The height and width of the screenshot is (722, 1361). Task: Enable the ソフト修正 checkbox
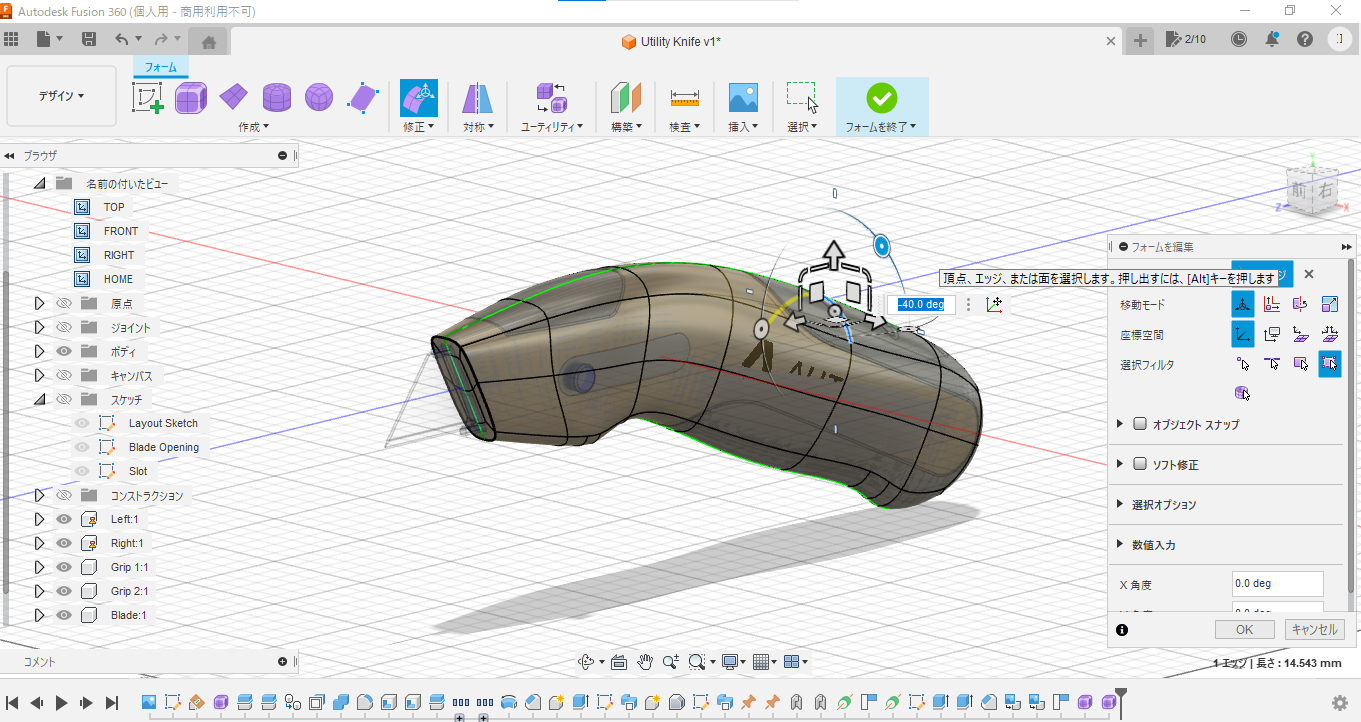point(1139,463)
